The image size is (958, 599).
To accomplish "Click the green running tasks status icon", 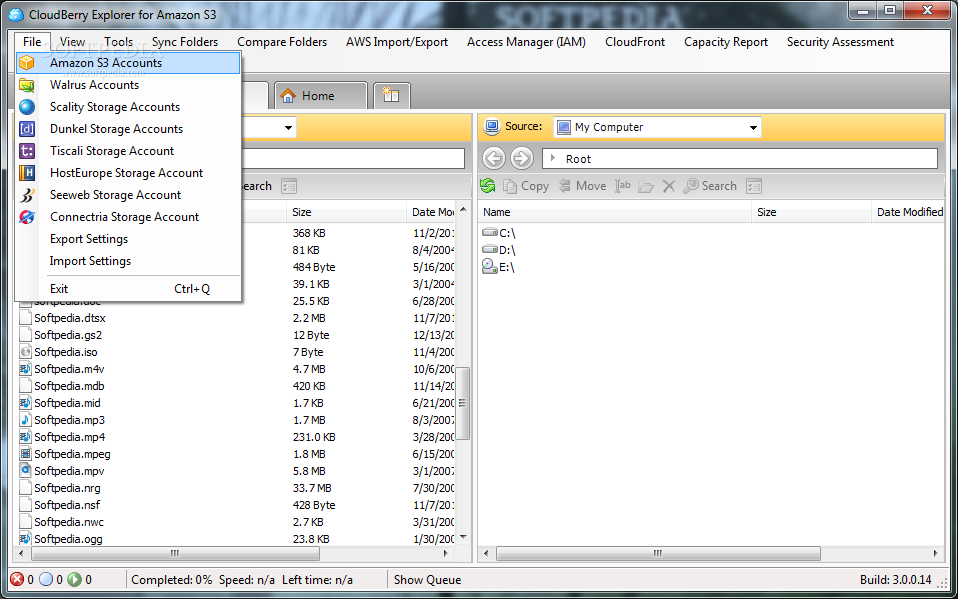I will tap(74, 579).
